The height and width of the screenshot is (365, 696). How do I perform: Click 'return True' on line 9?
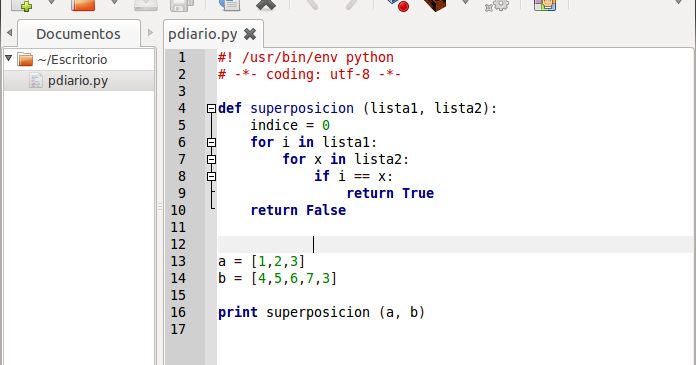pyautogui.click(x=390, y=194)
